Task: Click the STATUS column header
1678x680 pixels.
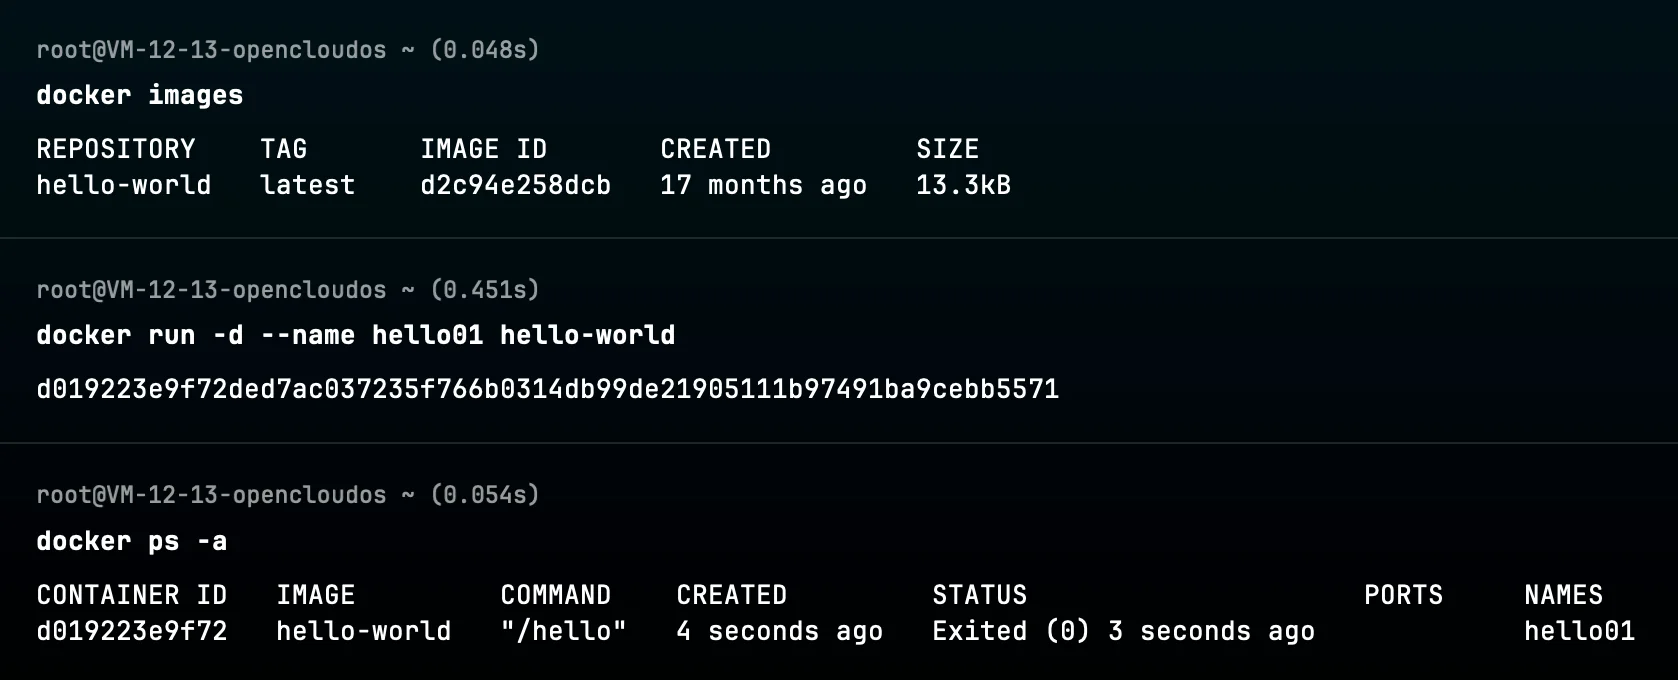Action: [979, 595]
